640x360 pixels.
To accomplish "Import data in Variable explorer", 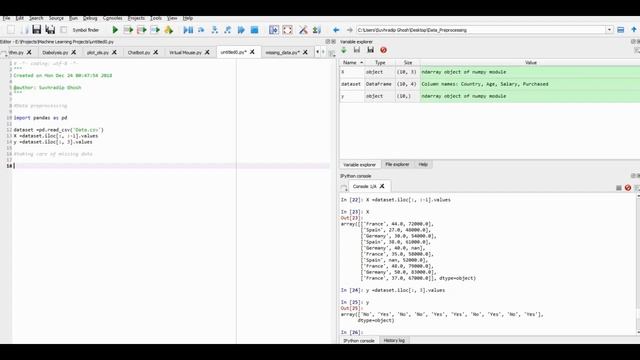I will click(344, 50).
